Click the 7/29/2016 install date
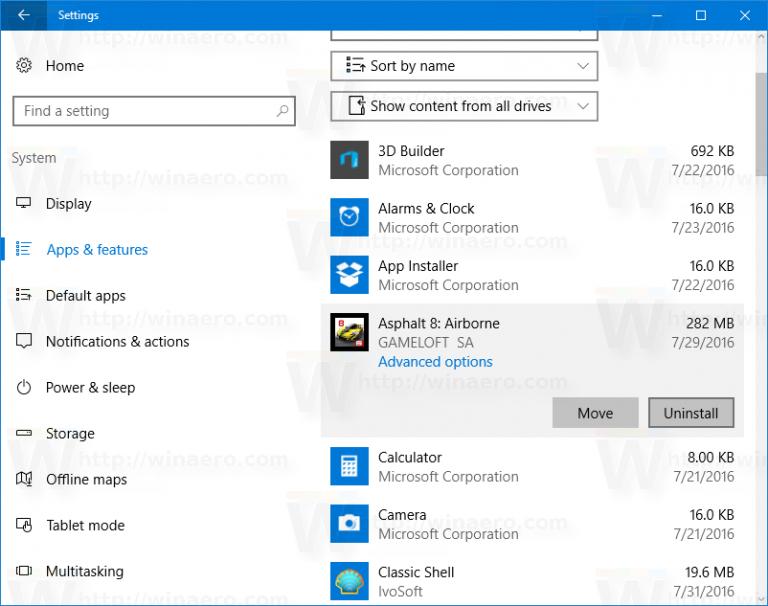768x606 pixels. tap(703, 342)
